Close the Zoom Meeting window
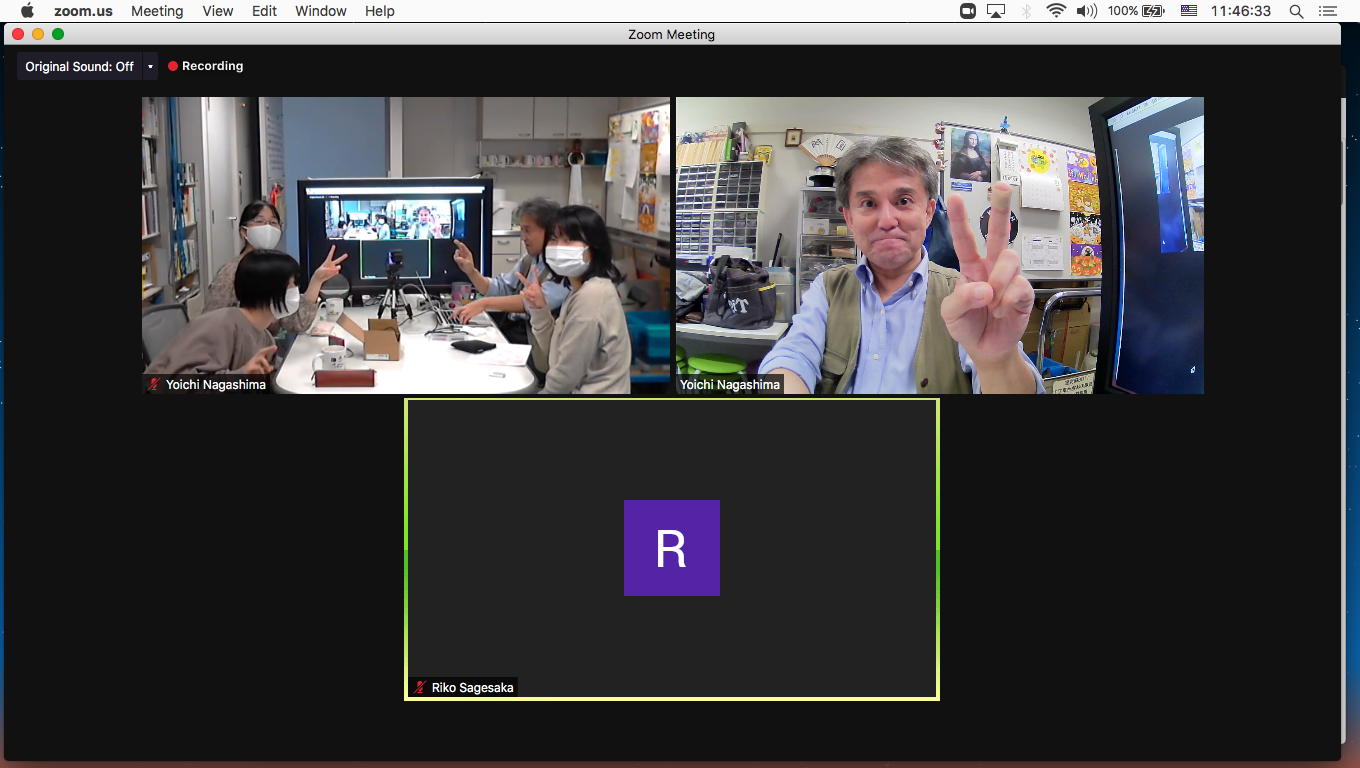The height and width of the screenshot is (768, 1360). point(18,34)
